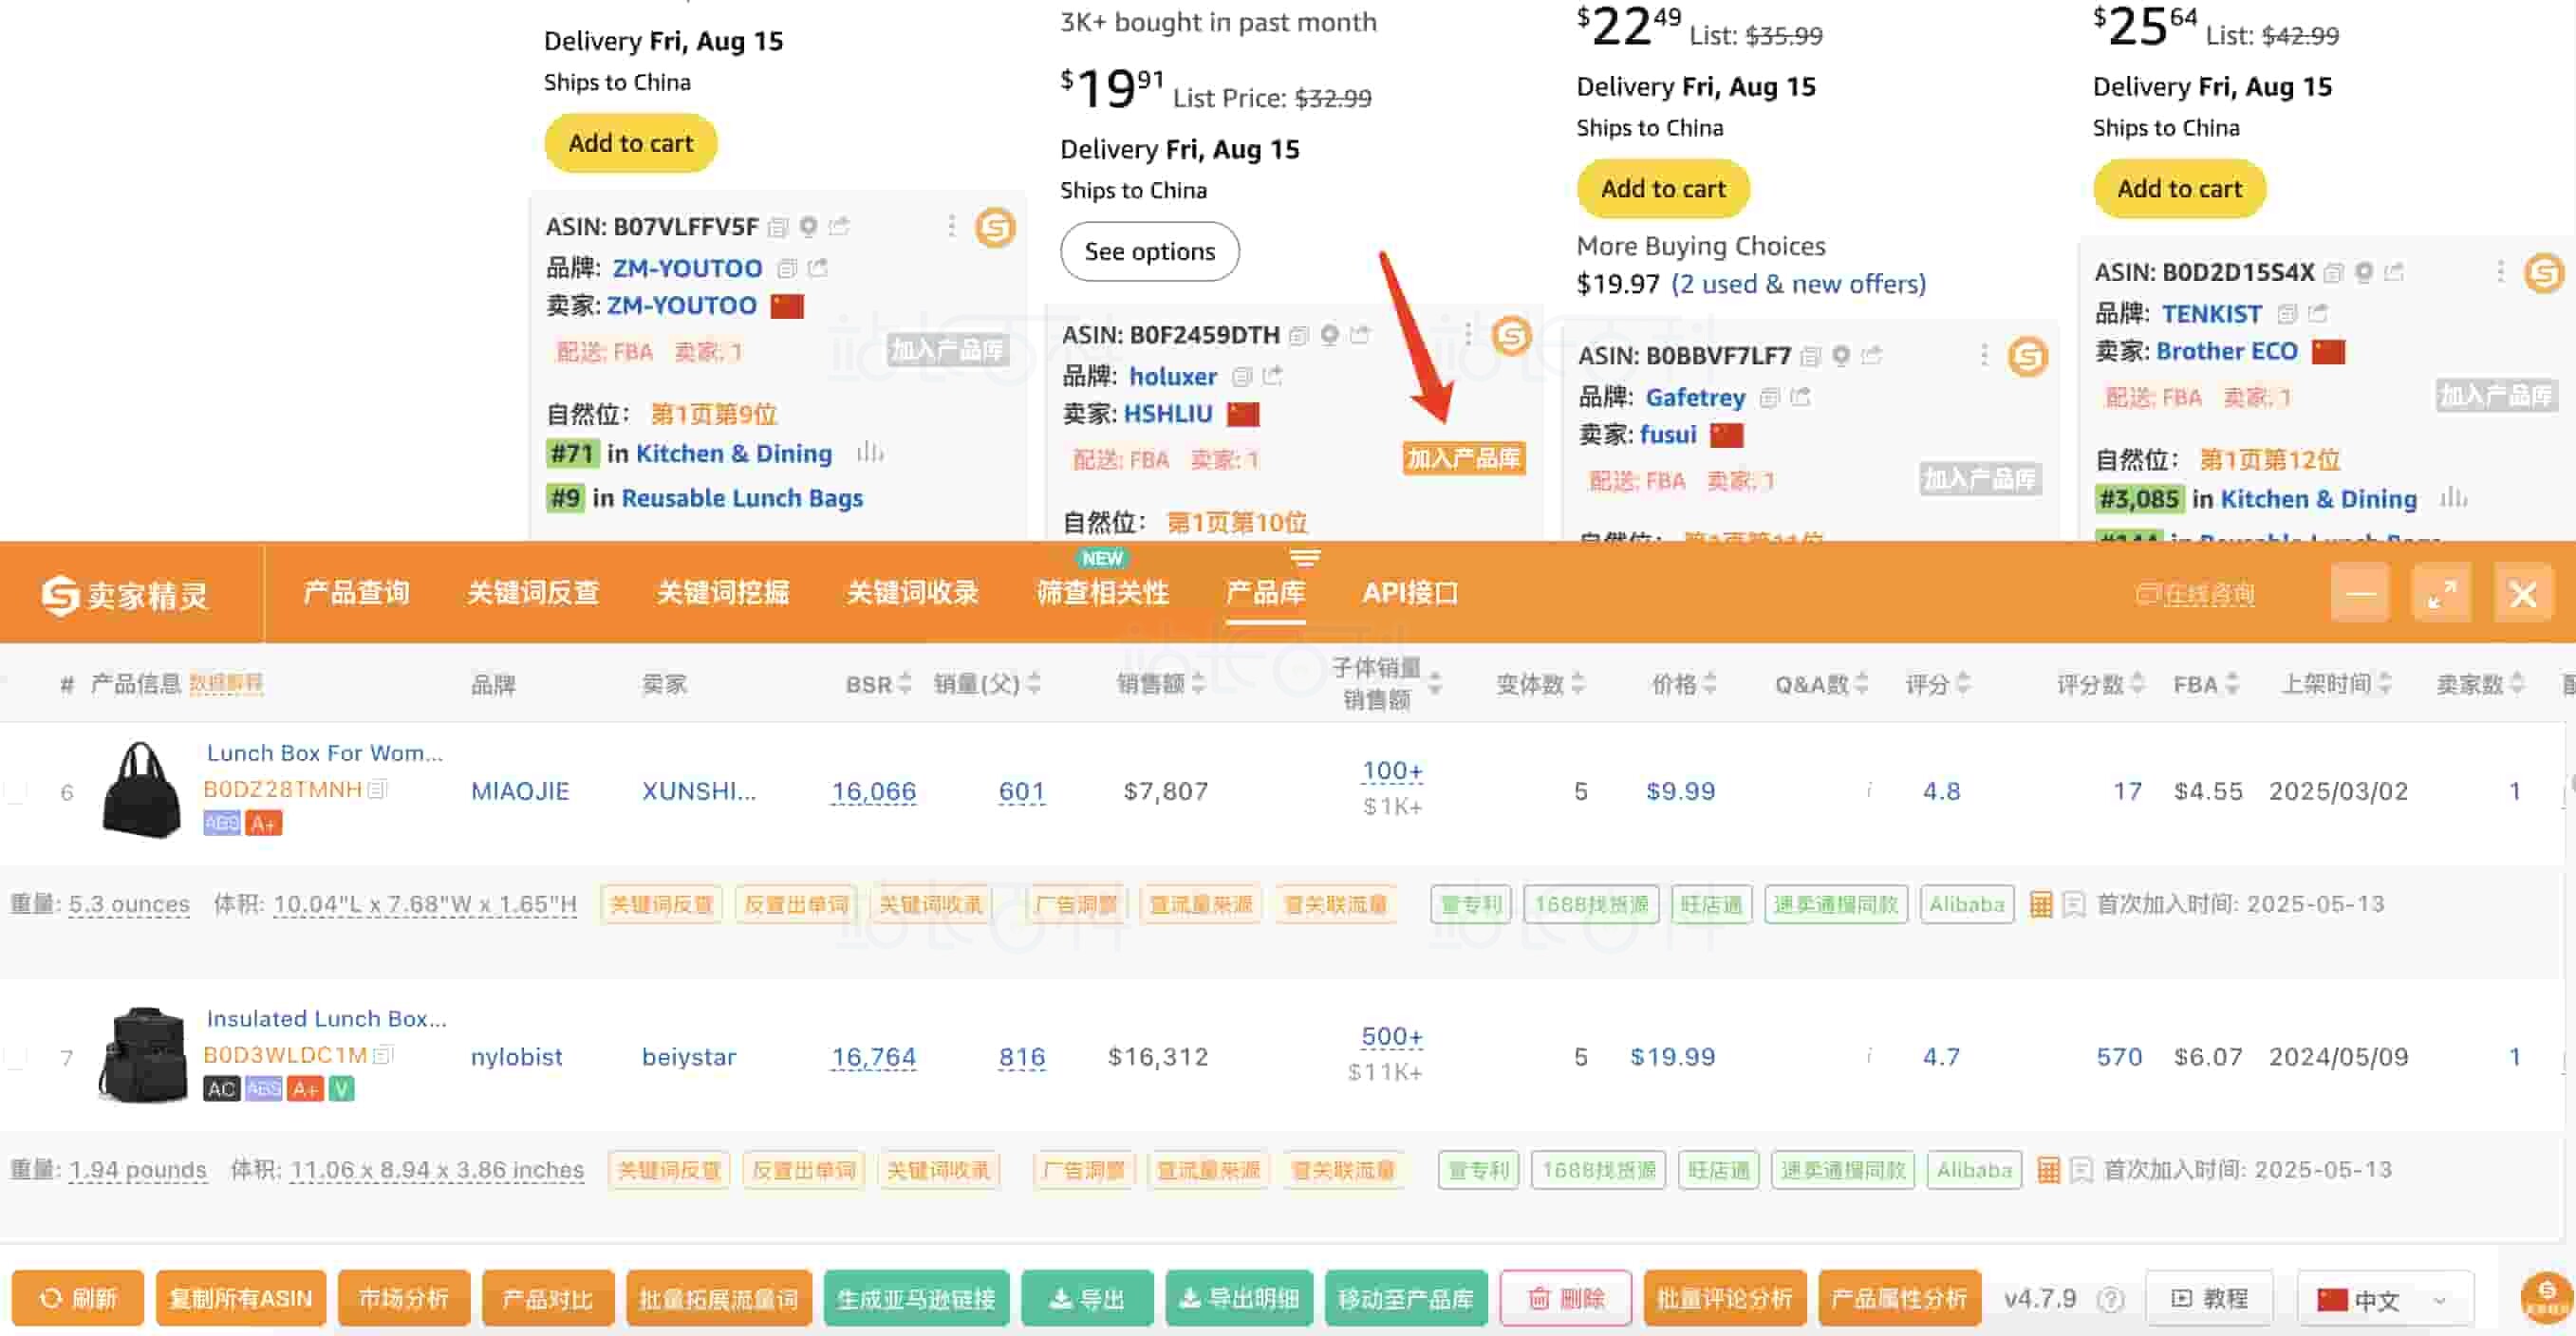2576x1336 pixels.
Task: Open the kebab menu on the ZM-YOUTOO ASIN card
Action: click(951, 226)
